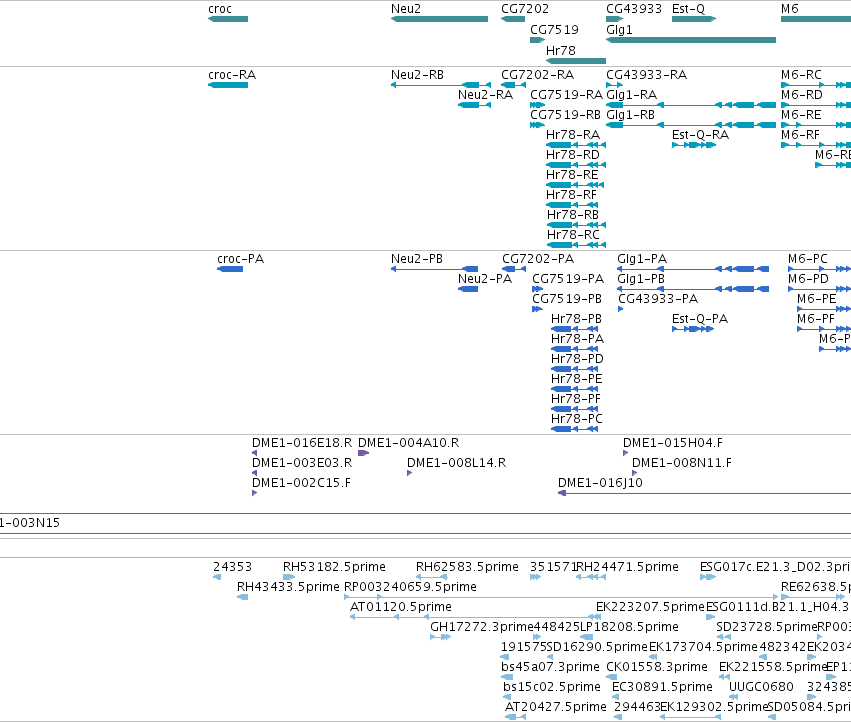Click the bs45a07.3prime EST label
This screenshot has height=722, width=851.
coord(550,667)
